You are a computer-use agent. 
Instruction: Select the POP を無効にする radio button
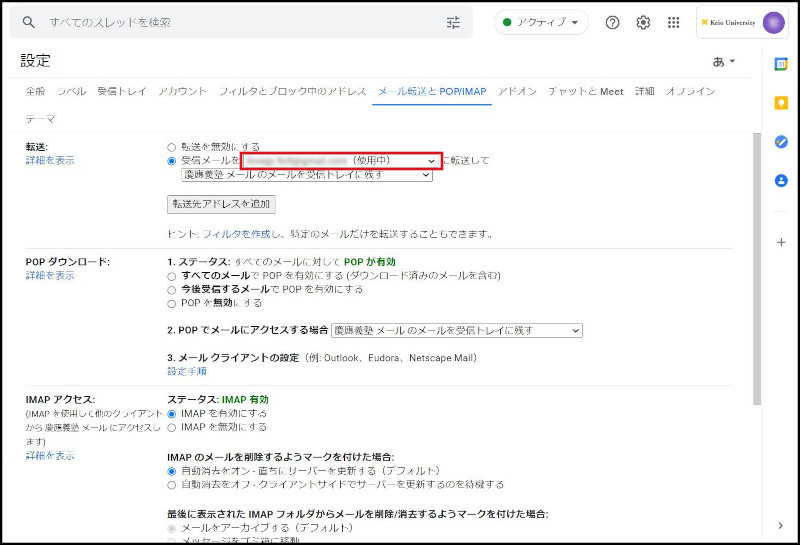click(x=172, y=303)
